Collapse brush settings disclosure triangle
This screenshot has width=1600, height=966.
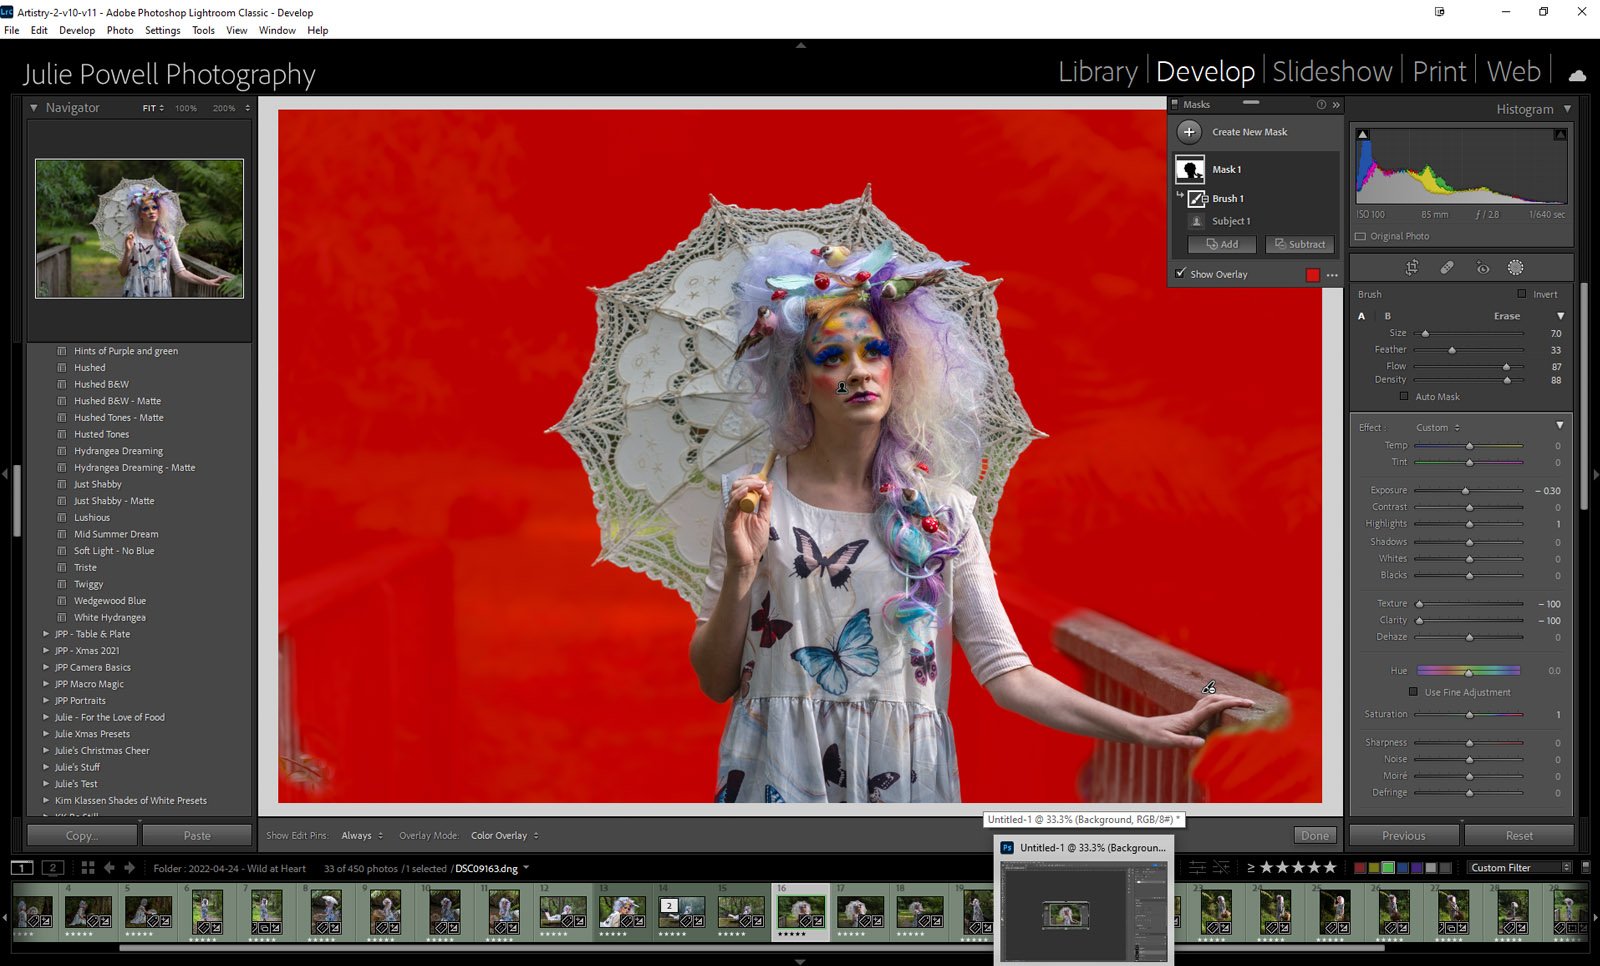click(1560, 316)
